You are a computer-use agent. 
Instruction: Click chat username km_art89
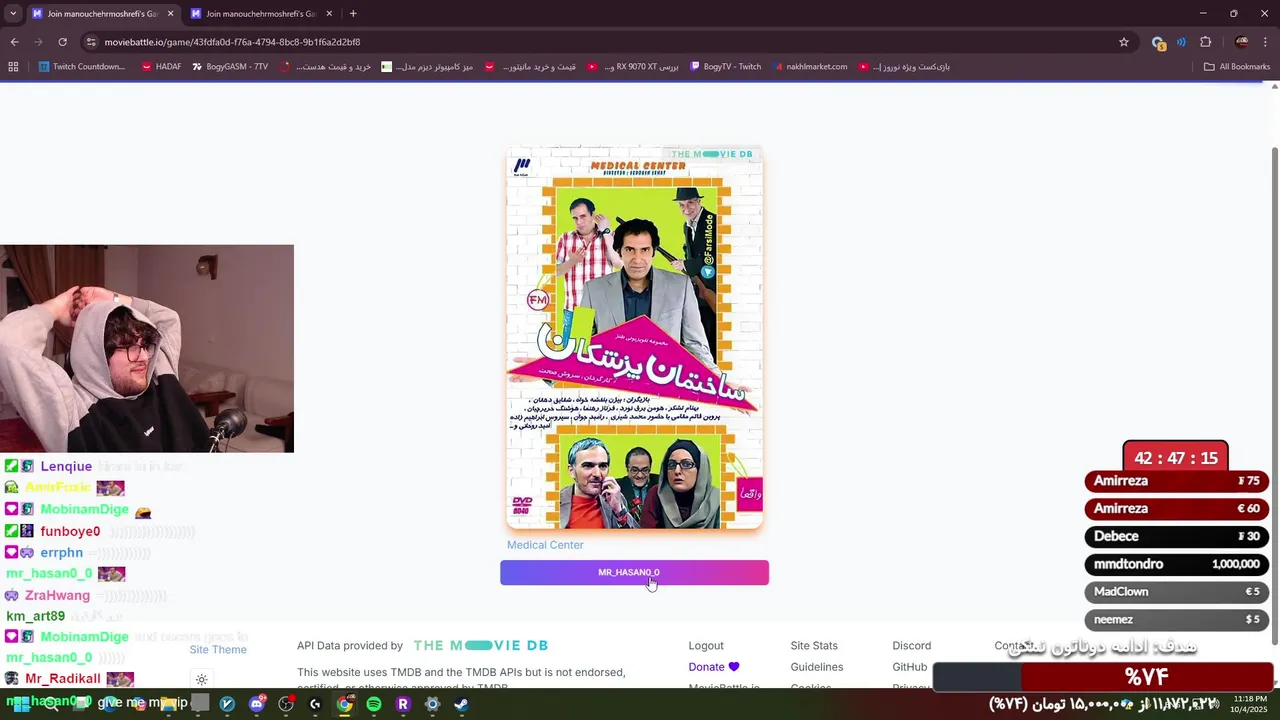tap(35, 616)
